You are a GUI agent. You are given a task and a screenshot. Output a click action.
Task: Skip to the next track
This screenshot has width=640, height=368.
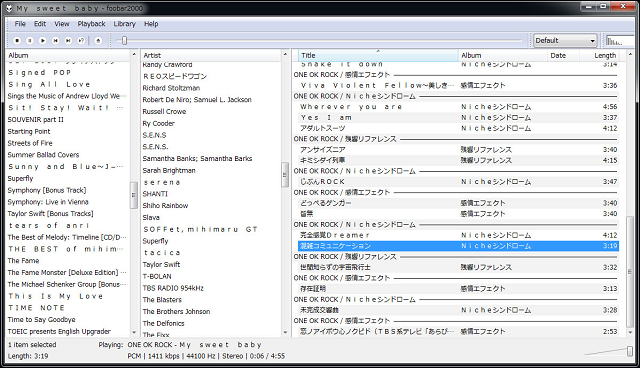point(68,40)
